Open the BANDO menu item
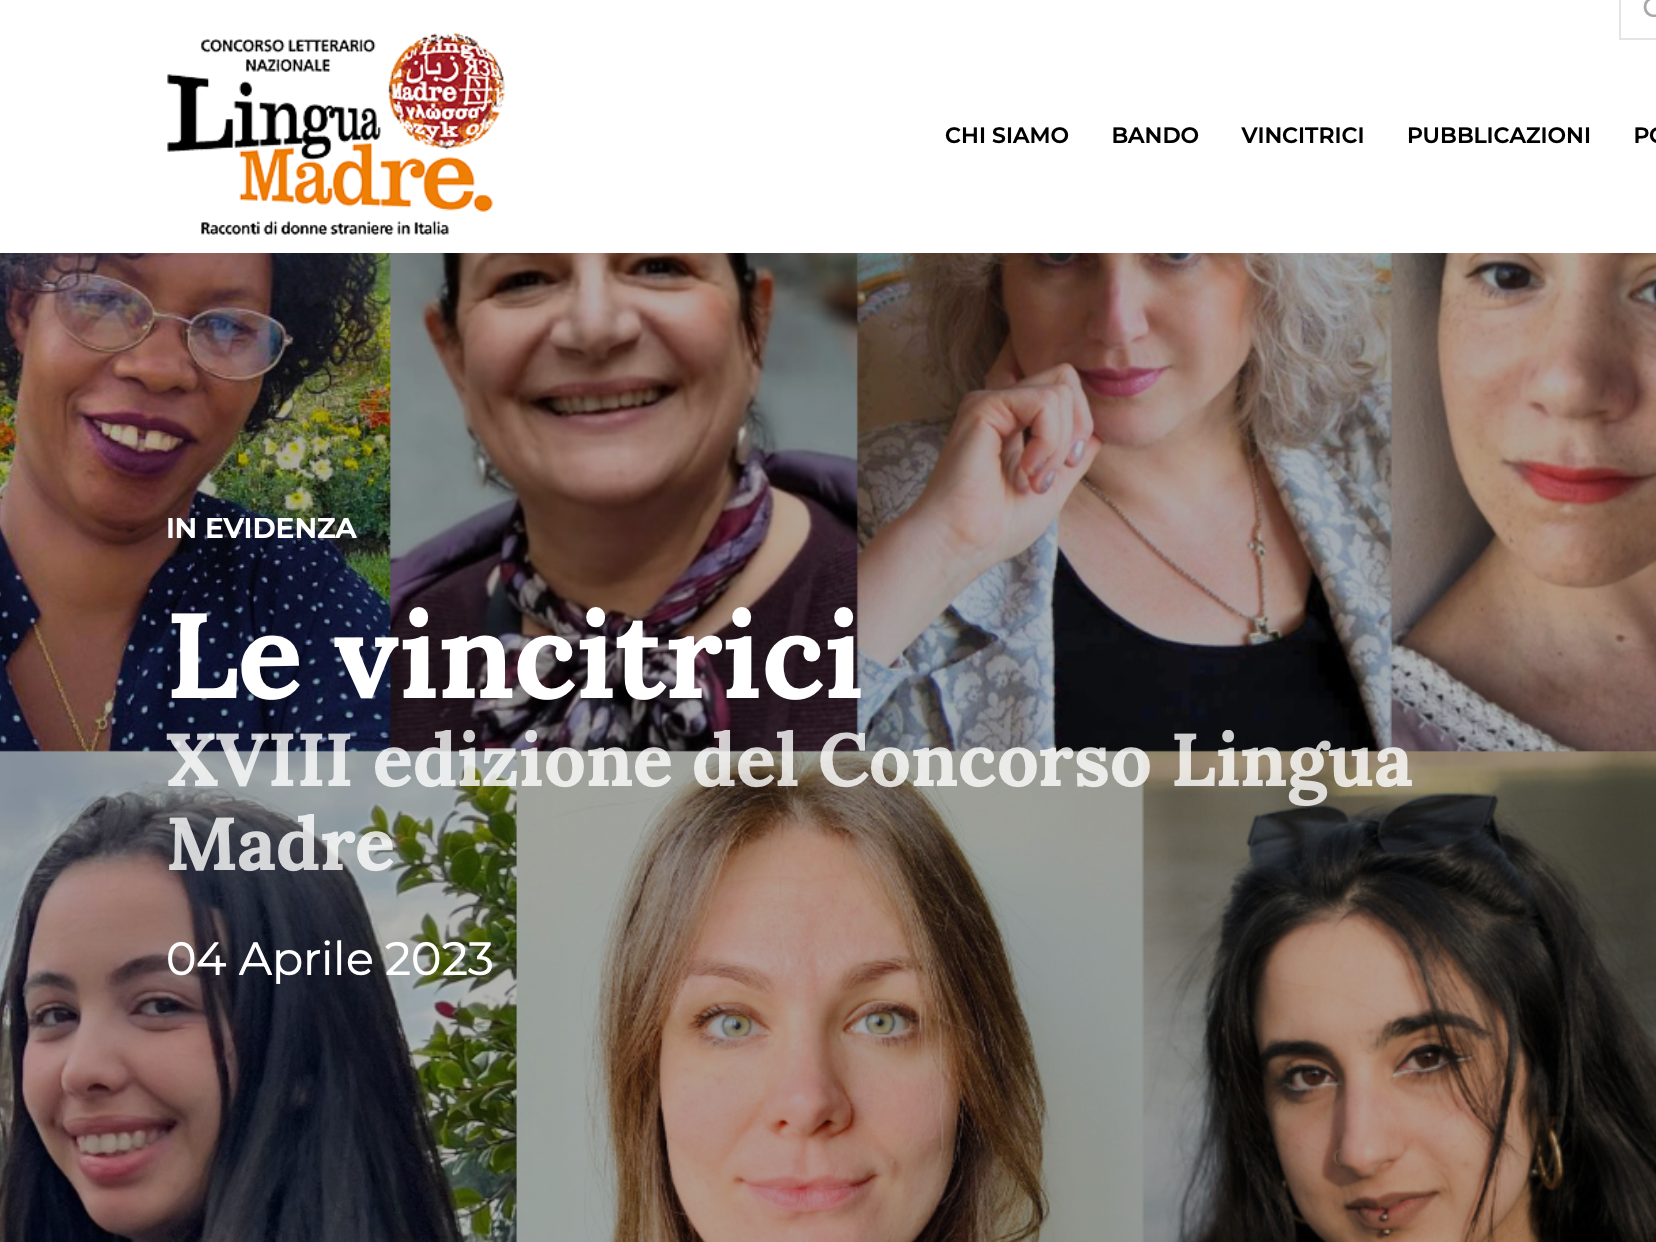This screenshot has width=1656, height=1242. pos(1154,135)
